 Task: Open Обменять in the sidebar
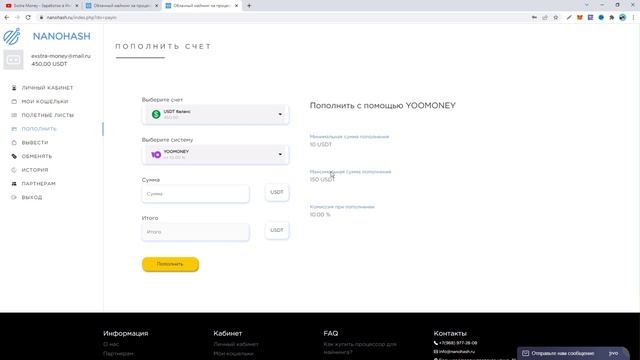pyautogui.click(x=36, y=156)
